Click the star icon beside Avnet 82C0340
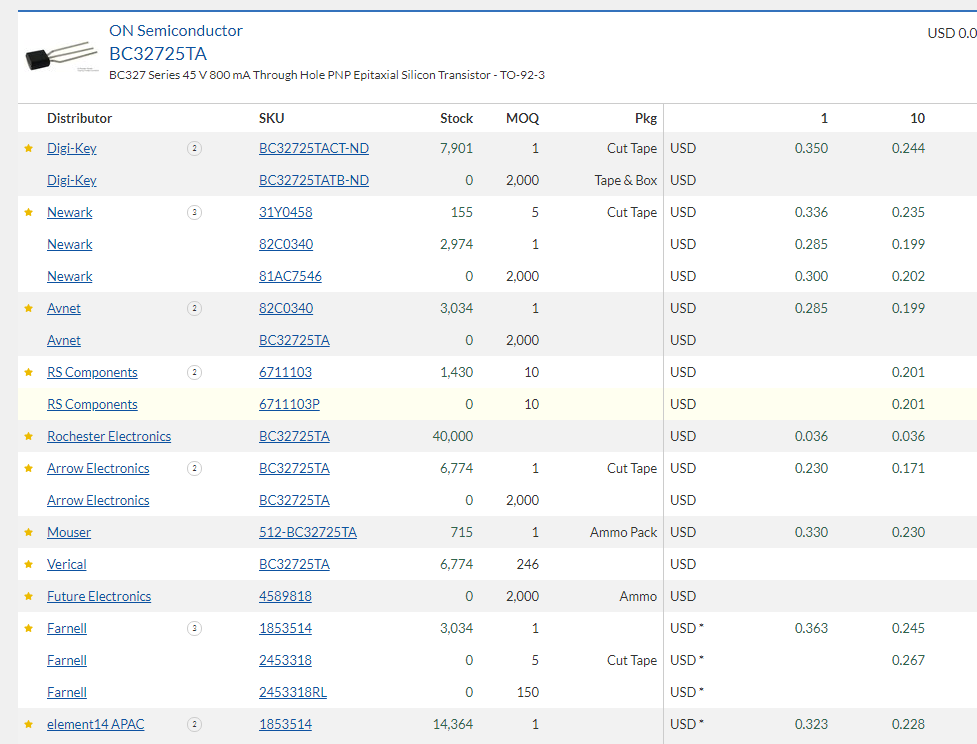The width and height of the screenshot is (977, 744). [x=29, y=308]
